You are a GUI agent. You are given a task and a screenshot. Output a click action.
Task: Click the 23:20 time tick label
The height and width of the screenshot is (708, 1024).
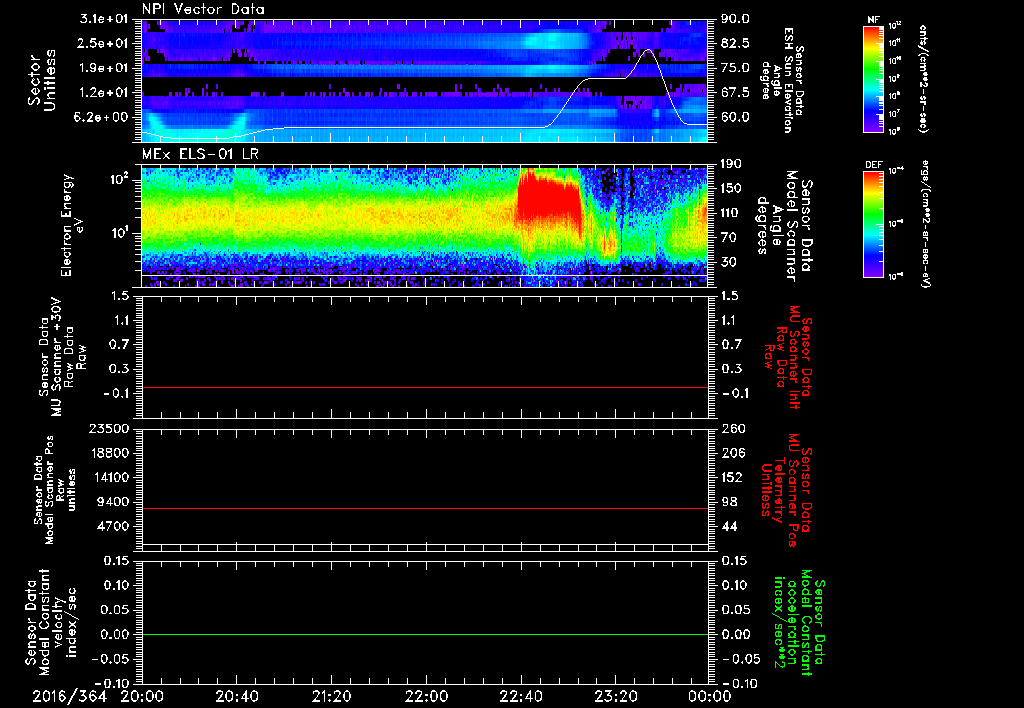[615, 695]
